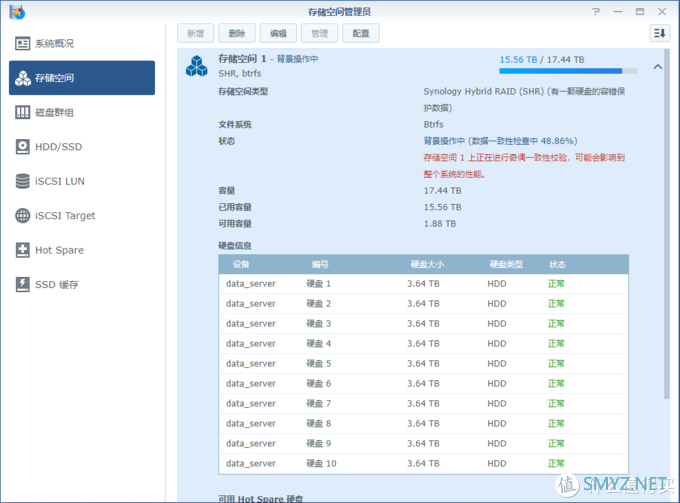Click the 15.56 TB used capacity value in details
The width and height of the screenshot is (680, 503).
pyautogui.click(x=442, y=207)
